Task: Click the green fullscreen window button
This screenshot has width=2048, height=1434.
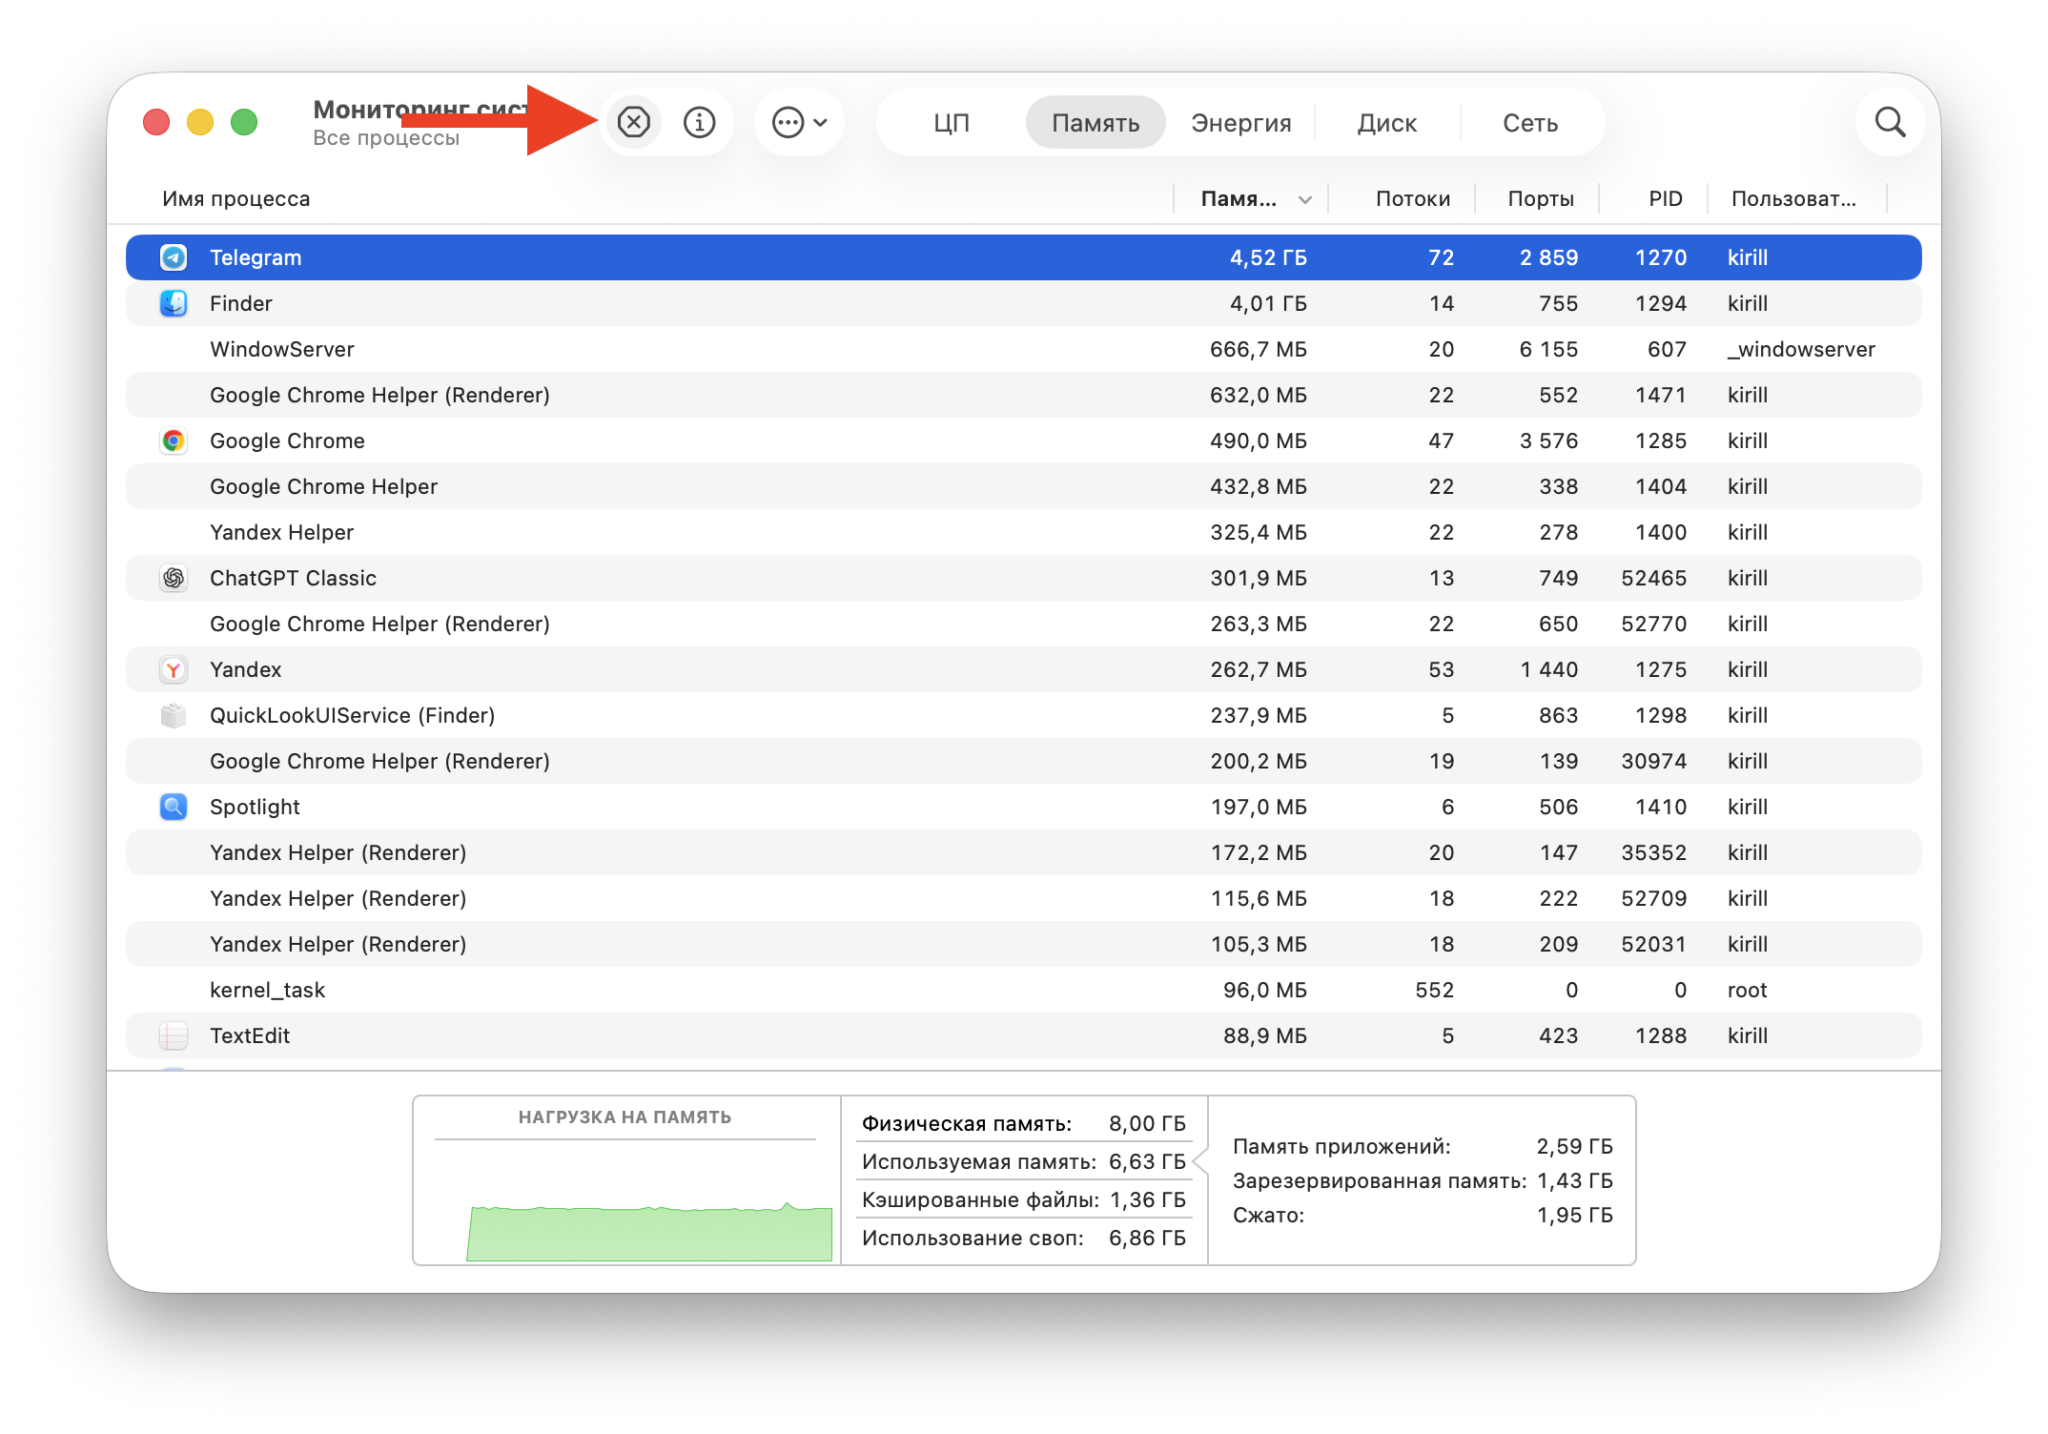Action: (244, 122)
